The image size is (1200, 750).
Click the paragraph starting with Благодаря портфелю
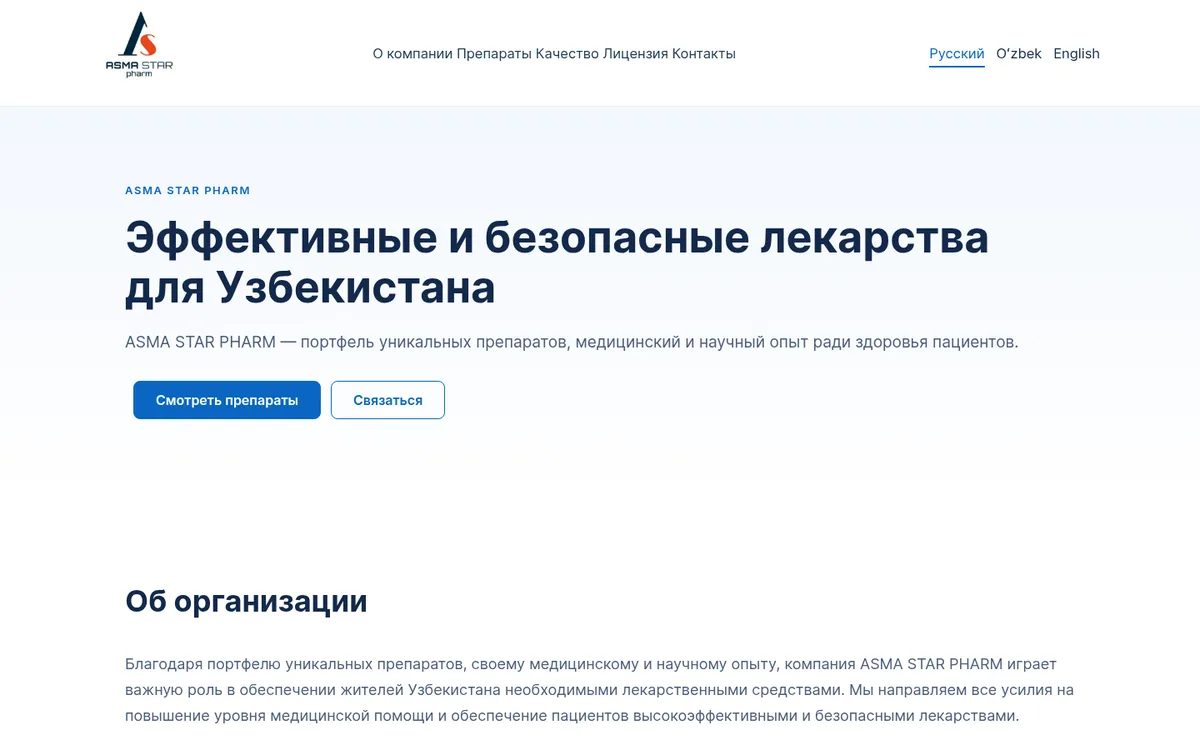(600, 690)
